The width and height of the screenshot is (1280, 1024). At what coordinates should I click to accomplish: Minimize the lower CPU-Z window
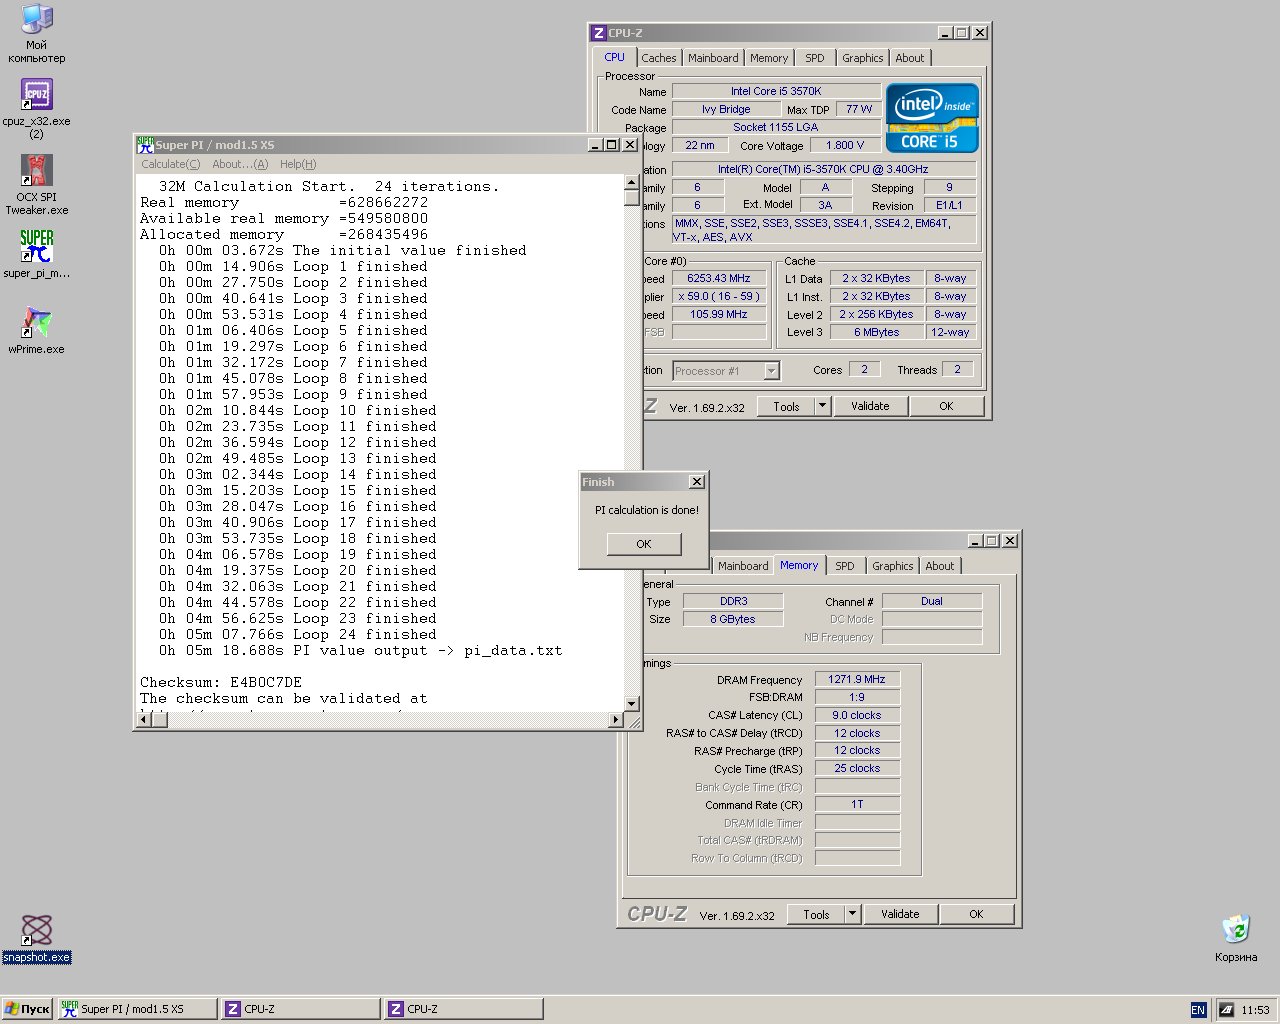pos(974,541)
